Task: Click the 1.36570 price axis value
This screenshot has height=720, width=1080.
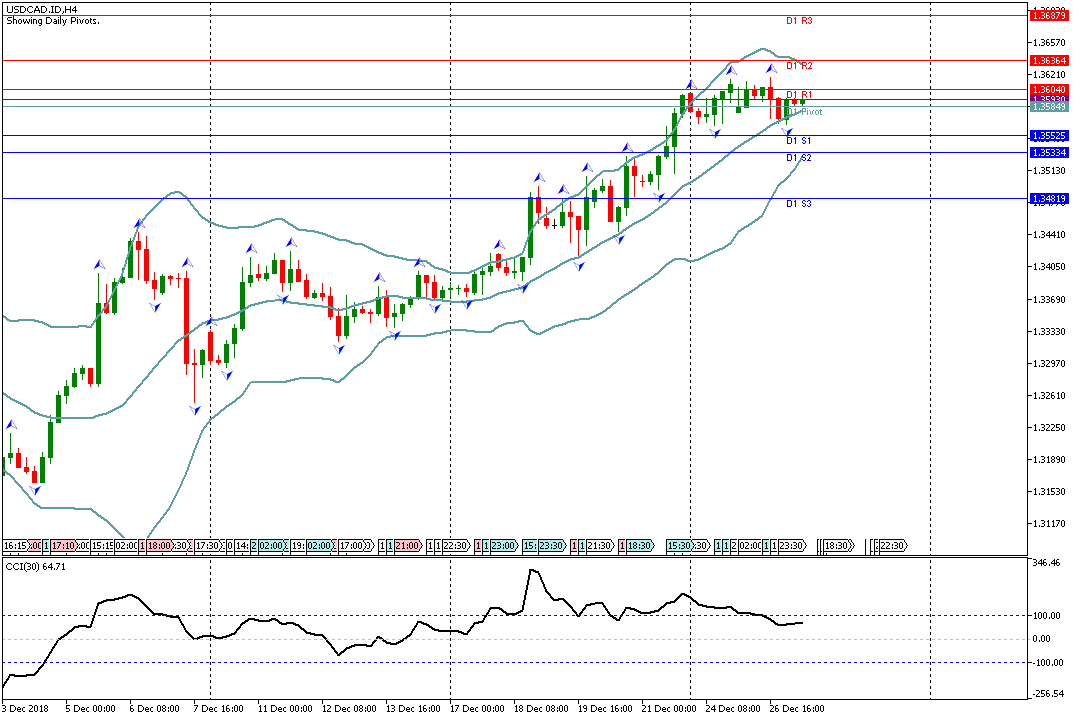Action: 1049,42
